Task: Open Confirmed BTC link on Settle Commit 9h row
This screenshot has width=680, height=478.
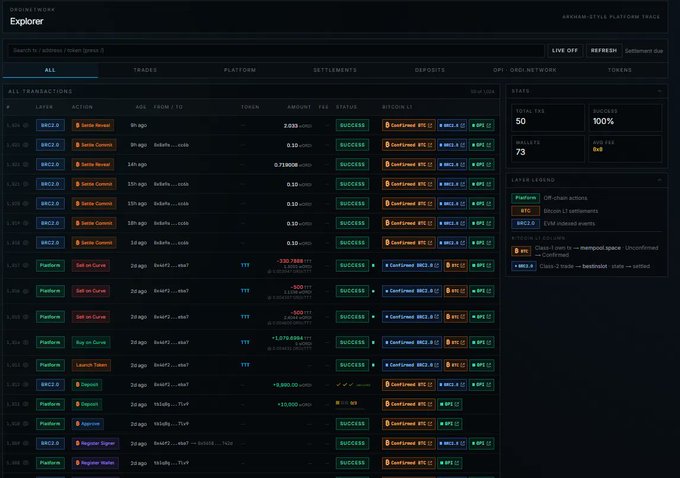Action: 409,145
